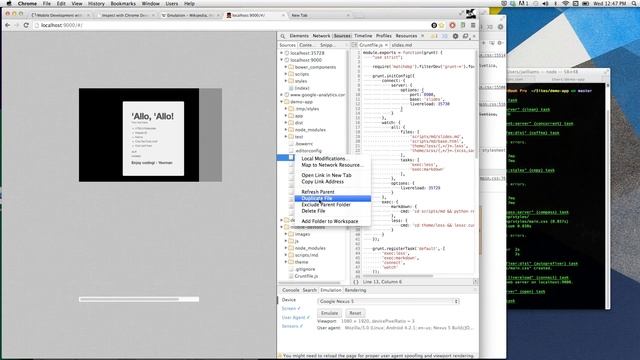640x360 pixels.
Task: Collapse the localhost:9000 tree node
Action: [281, 60]
